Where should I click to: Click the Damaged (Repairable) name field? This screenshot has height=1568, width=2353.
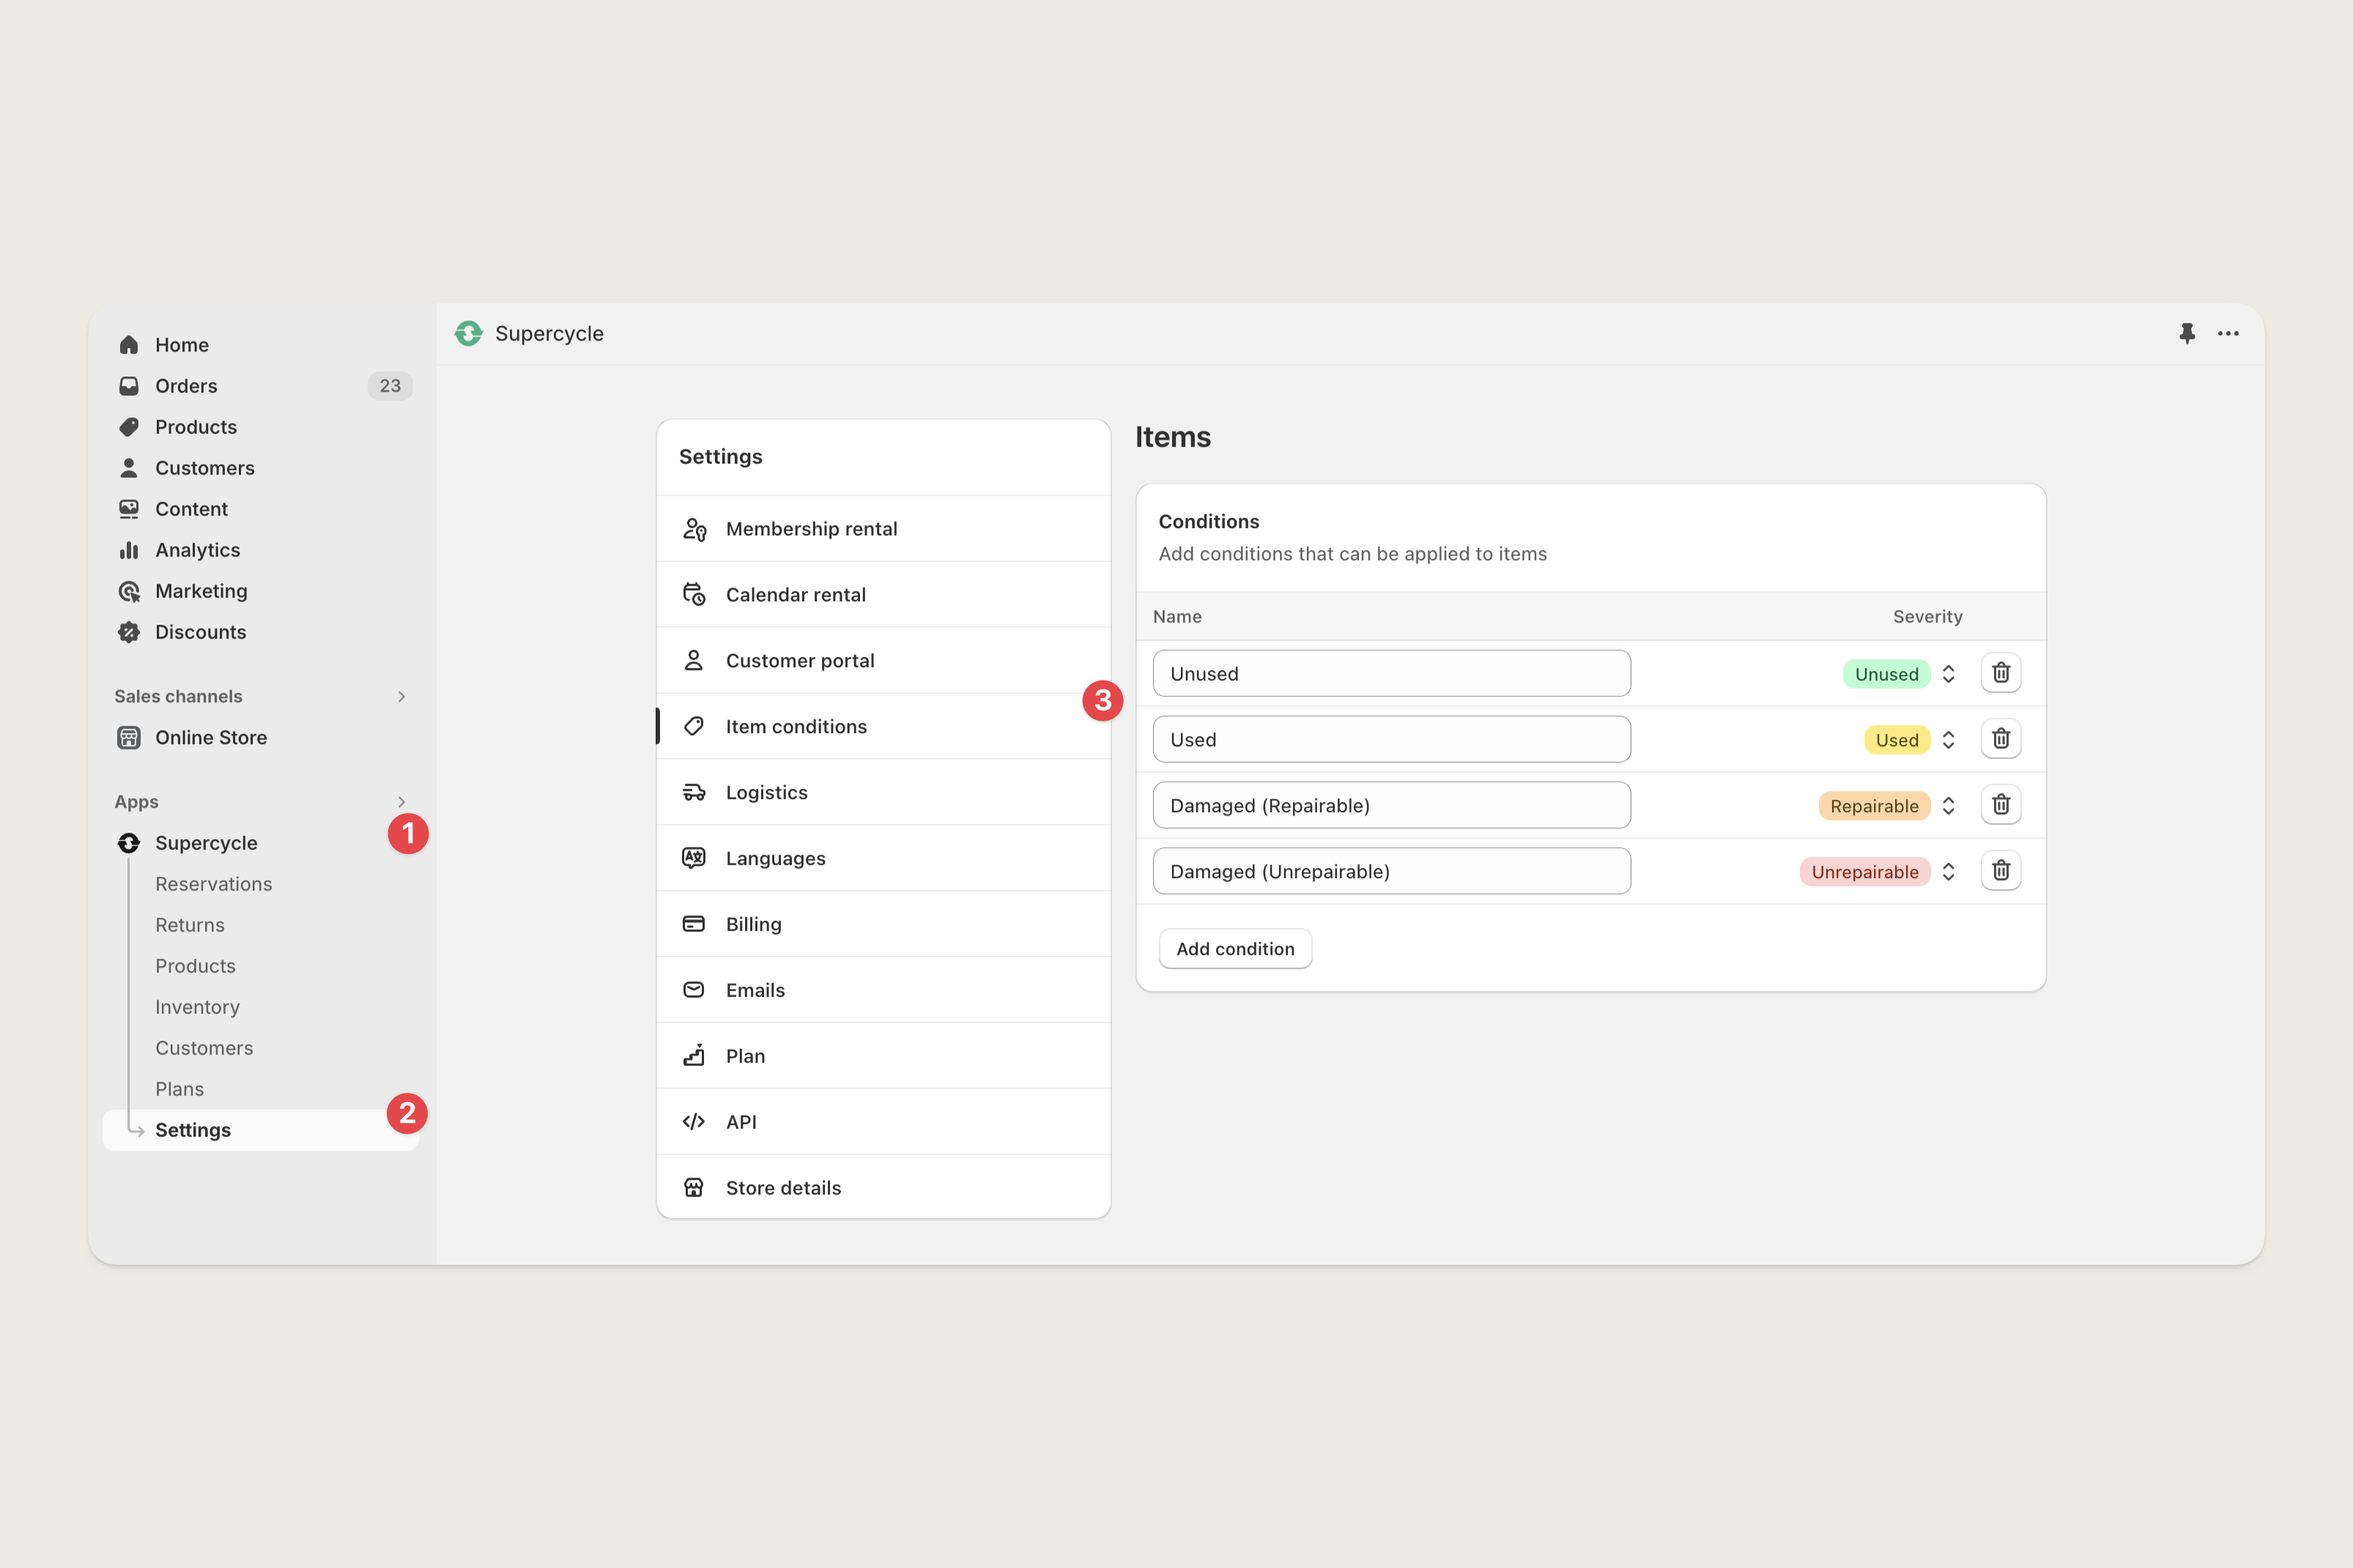tap(1391, 806)
